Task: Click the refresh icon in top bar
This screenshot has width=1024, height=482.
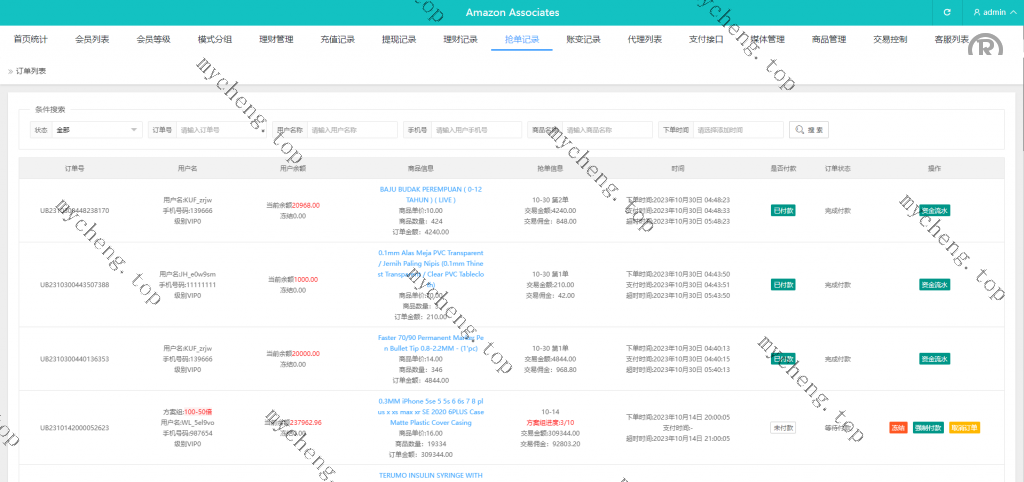Action: click(946, 12)
